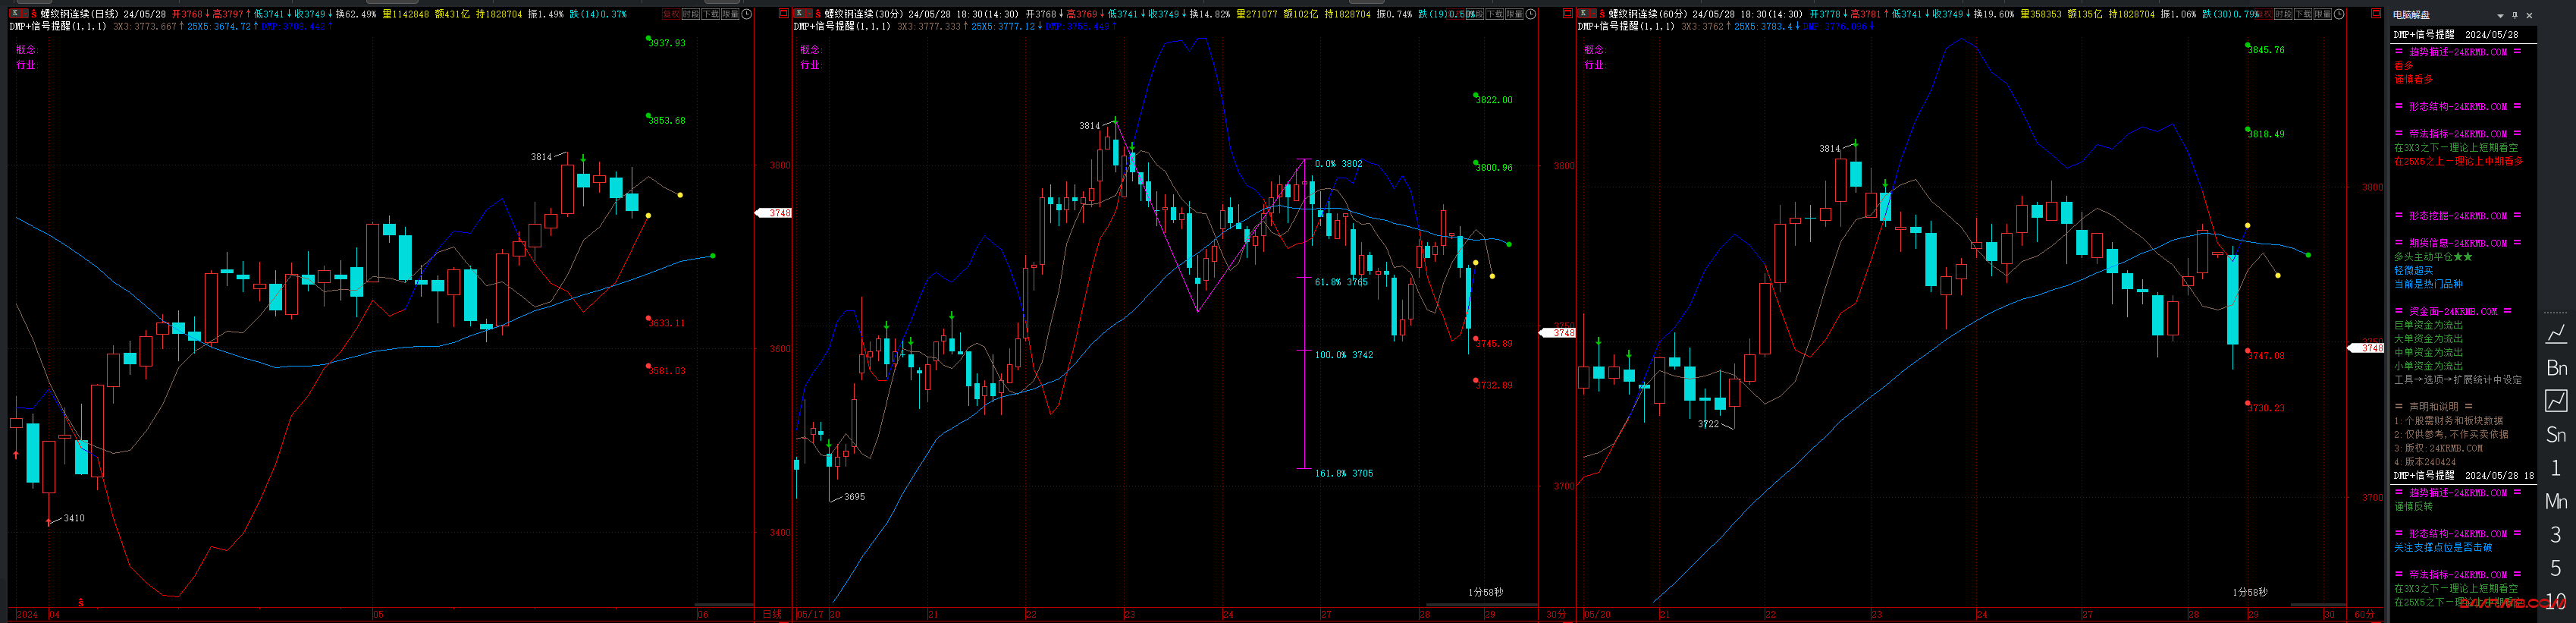Click the DMP+信号提醒(1,1,1) indicator label on the daily chart
Viewport: 2576px width, 623px height.
[58, 26]
